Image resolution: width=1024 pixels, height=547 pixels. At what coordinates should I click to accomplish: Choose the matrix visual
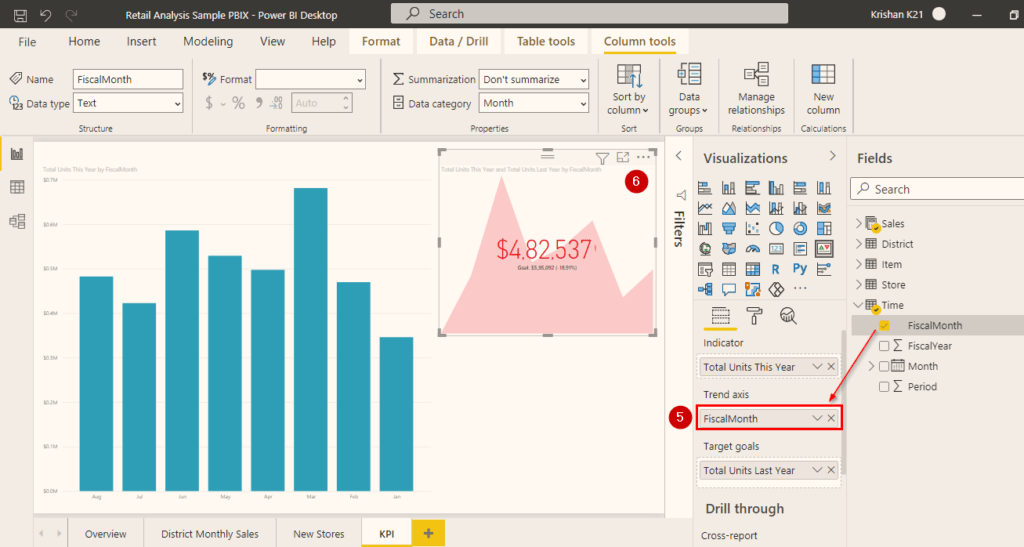coord(752,269)
